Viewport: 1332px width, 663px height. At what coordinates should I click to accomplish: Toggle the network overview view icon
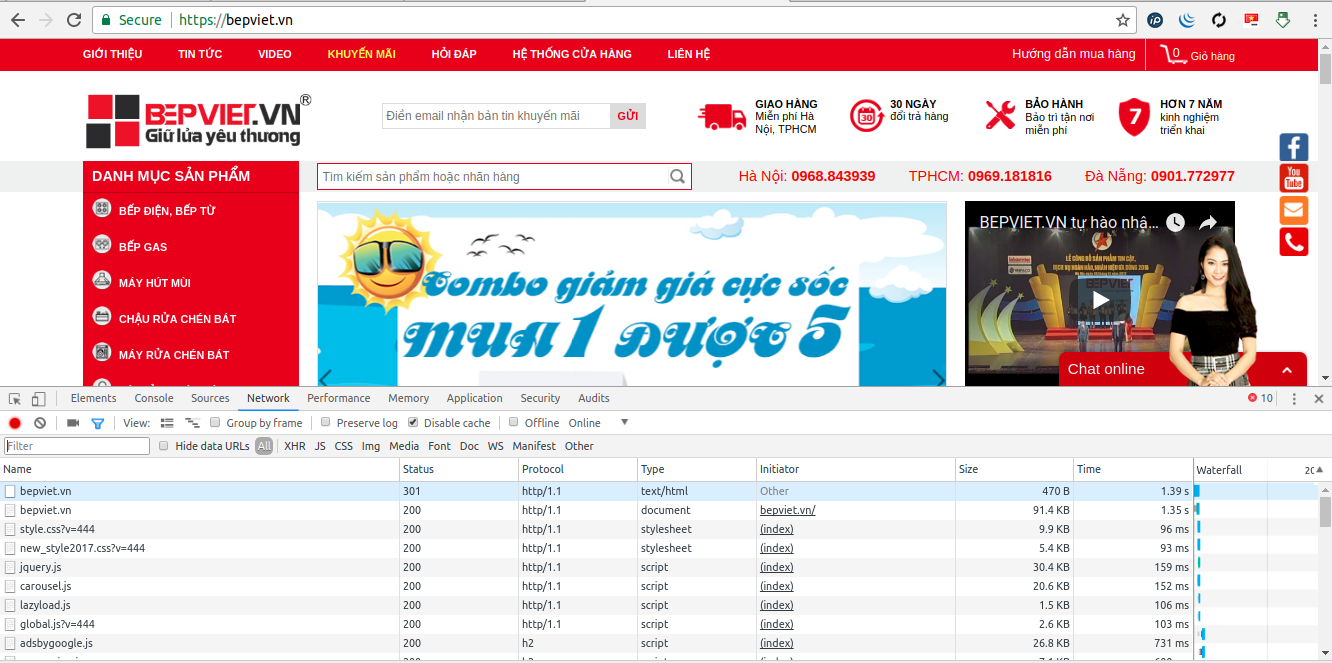coord(192,423)
